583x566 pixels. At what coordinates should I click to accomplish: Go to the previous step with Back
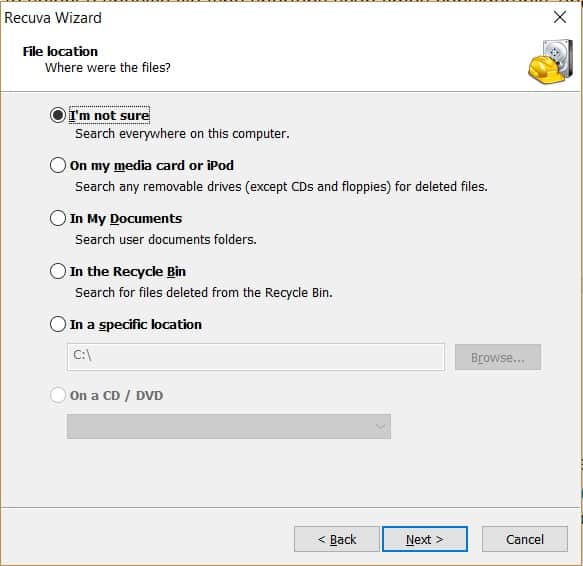click(x=337, y=539)
